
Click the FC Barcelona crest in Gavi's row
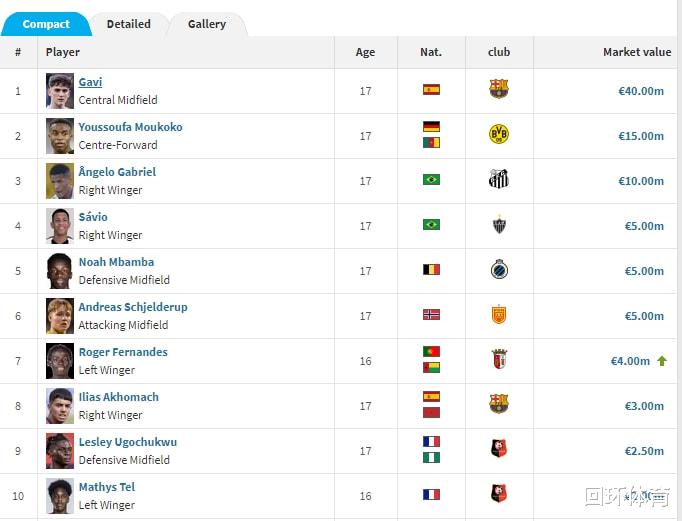pyautogui.click(x=498, y=89)
